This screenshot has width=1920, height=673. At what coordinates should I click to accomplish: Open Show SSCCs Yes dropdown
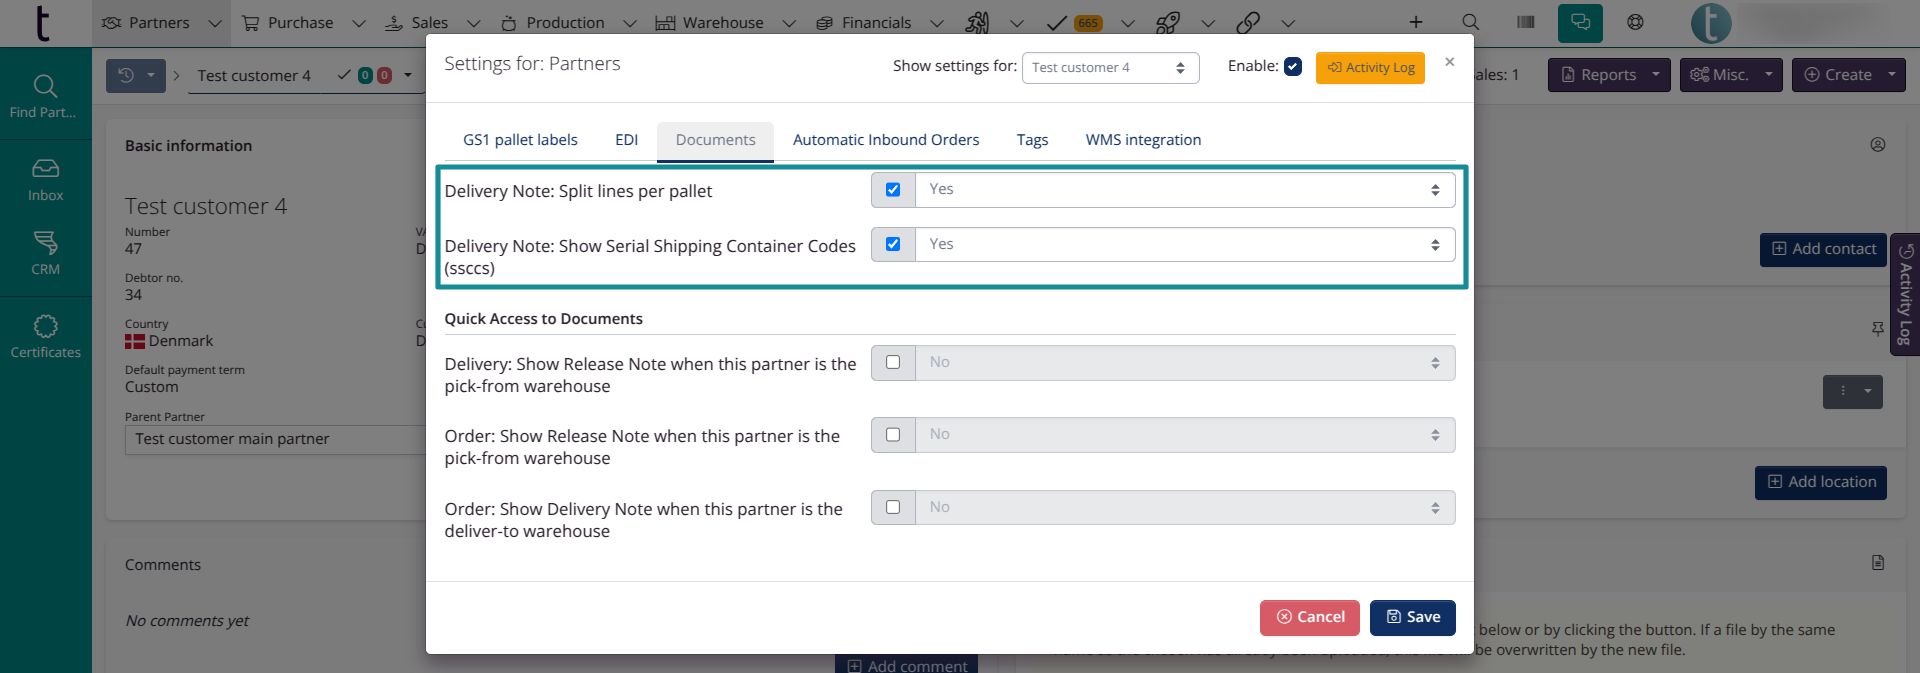click(x=1184, y=245)
